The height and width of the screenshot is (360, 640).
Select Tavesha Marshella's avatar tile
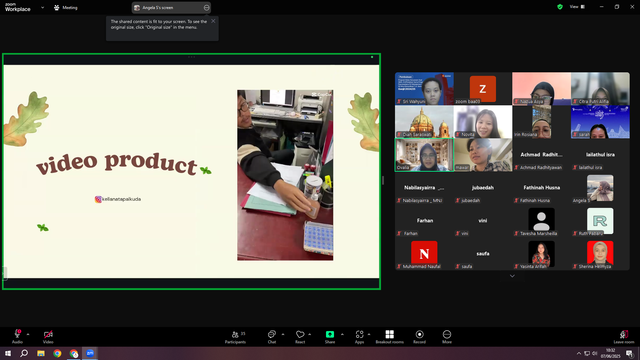pos(542,221)
